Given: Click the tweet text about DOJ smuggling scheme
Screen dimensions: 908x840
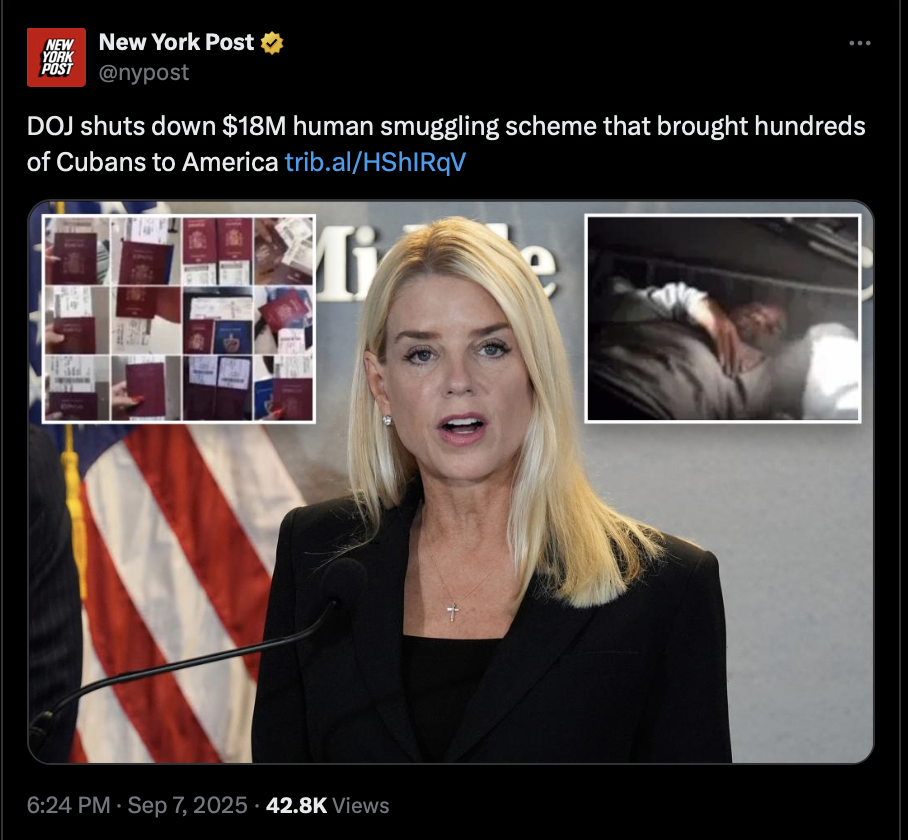Looking at the screenshot, I should pos(446,144).
